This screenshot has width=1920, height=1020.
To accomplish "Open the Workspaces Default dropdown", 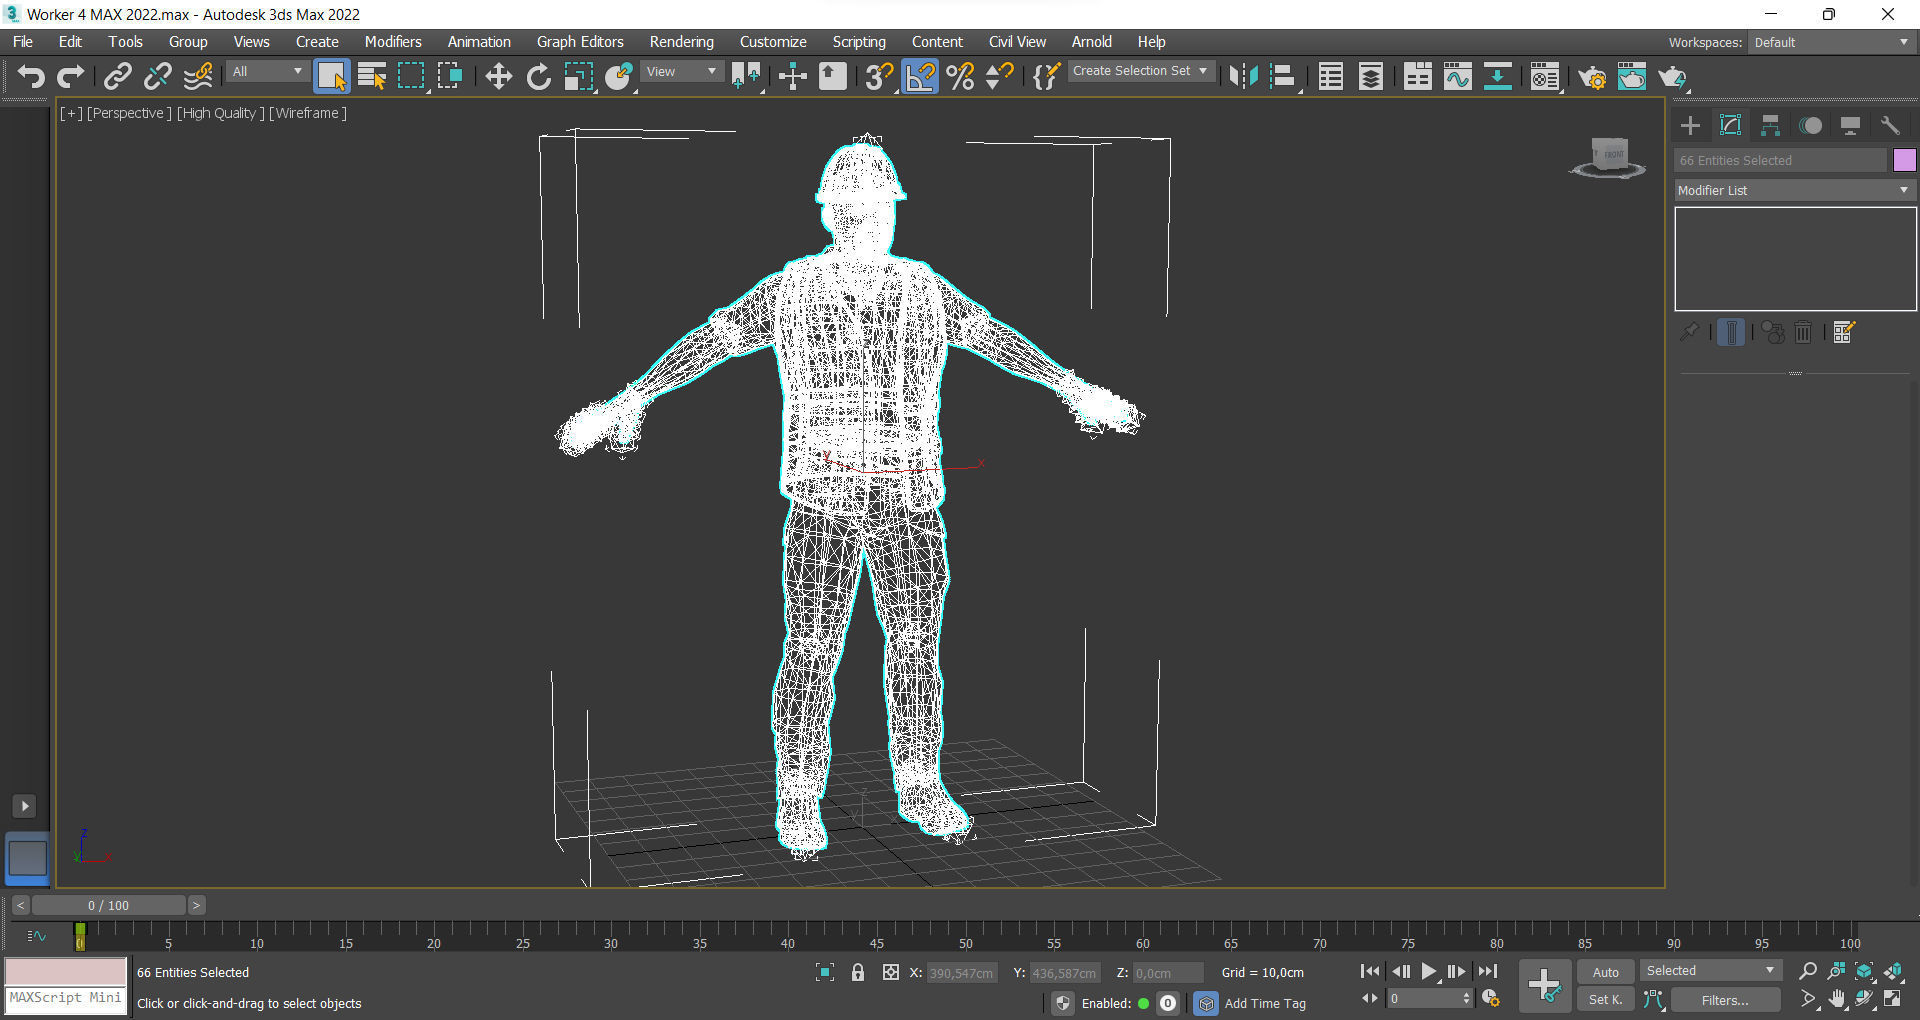I will point(1832,42).
